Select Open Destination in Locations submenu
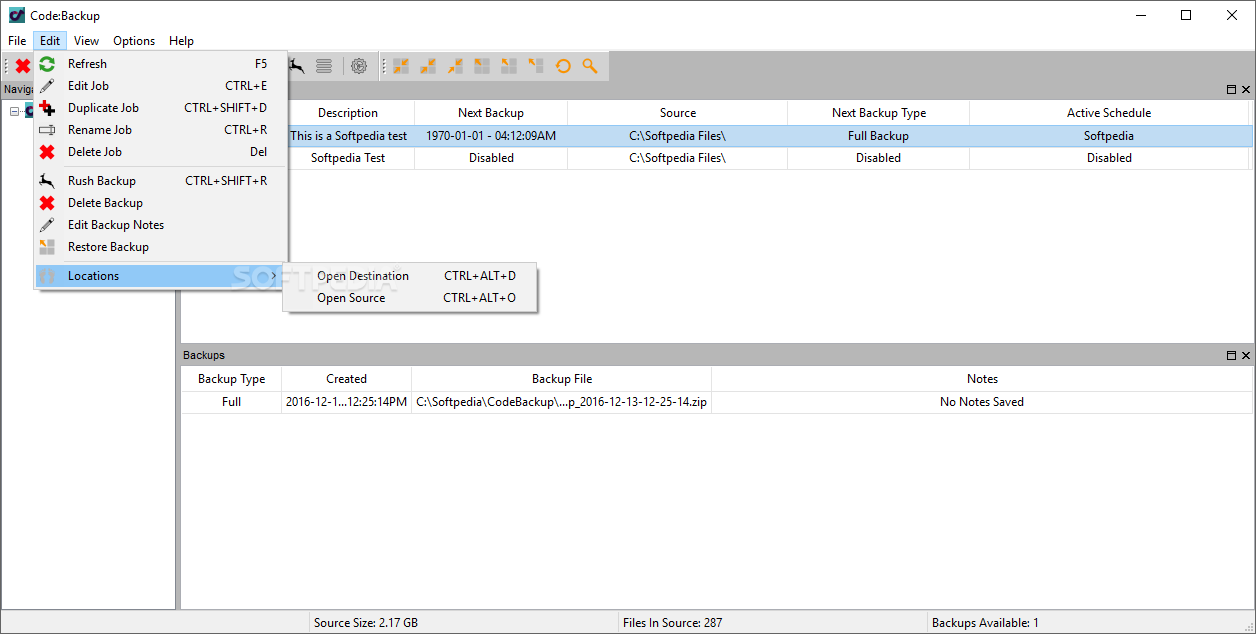The height and width of the screenshot is (634, 1256). coord(411,276)
